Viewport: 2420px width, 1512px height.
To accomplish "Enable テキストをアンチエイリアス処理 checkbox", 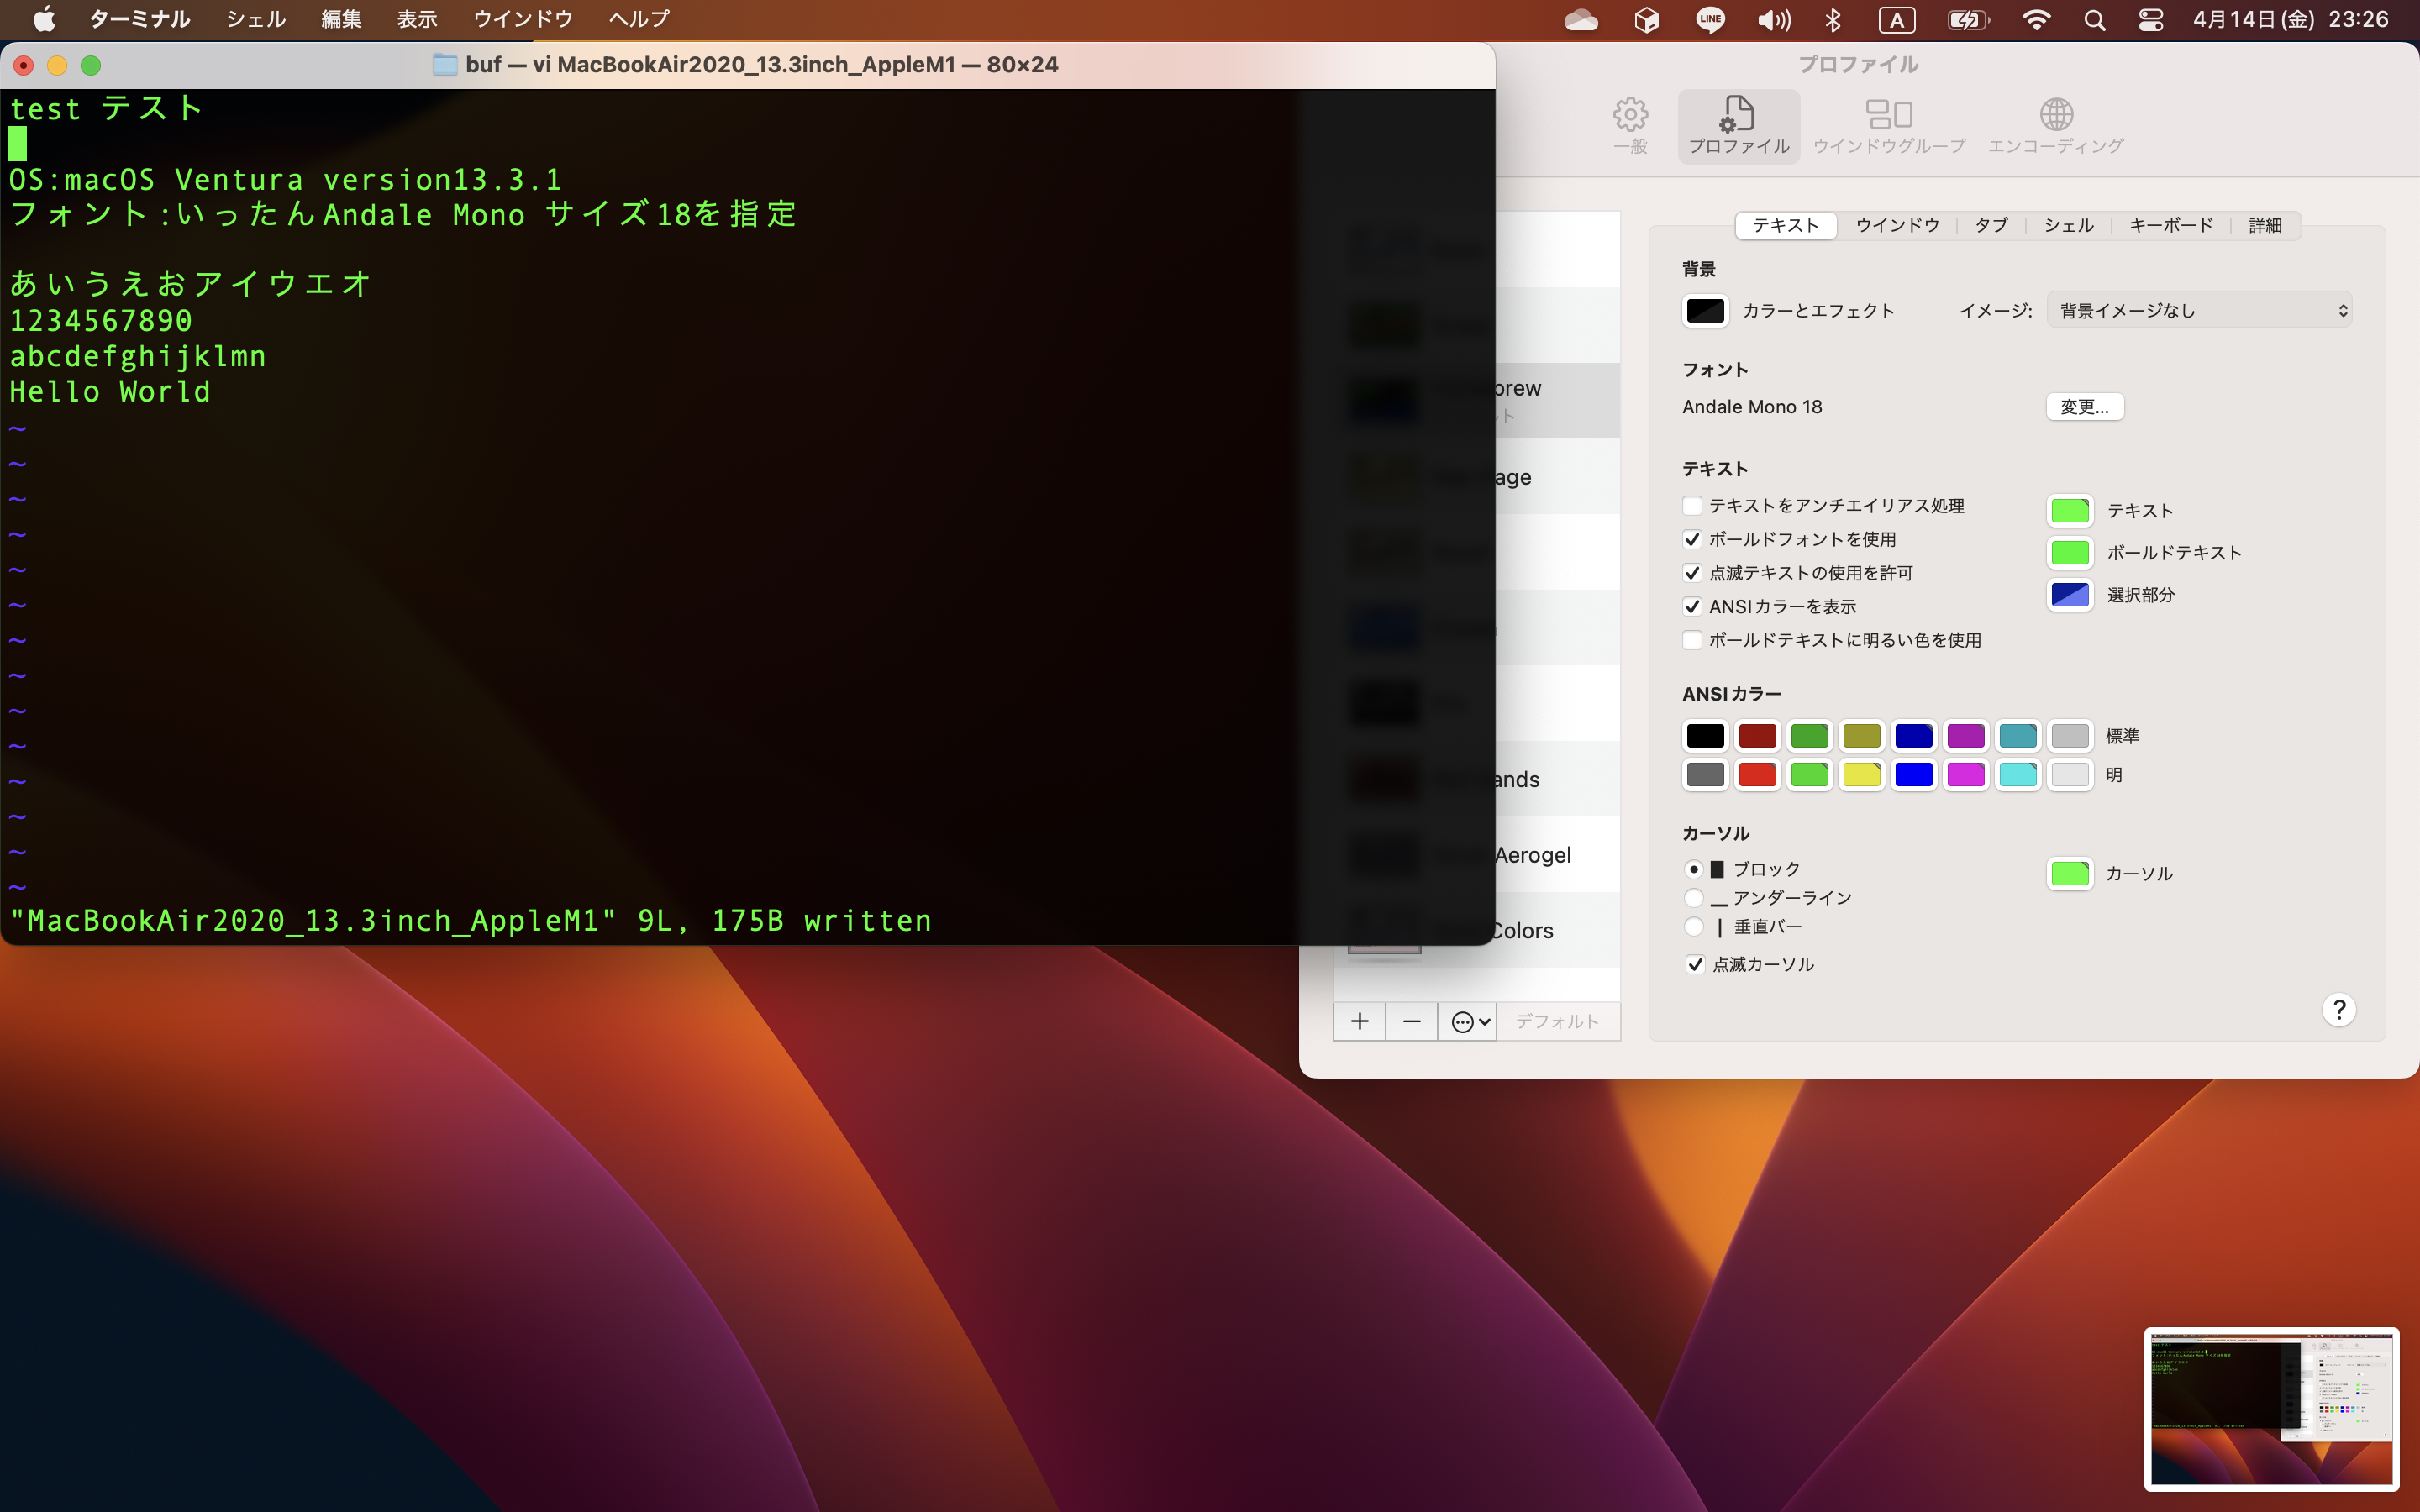I will (x=1692, y=506).
